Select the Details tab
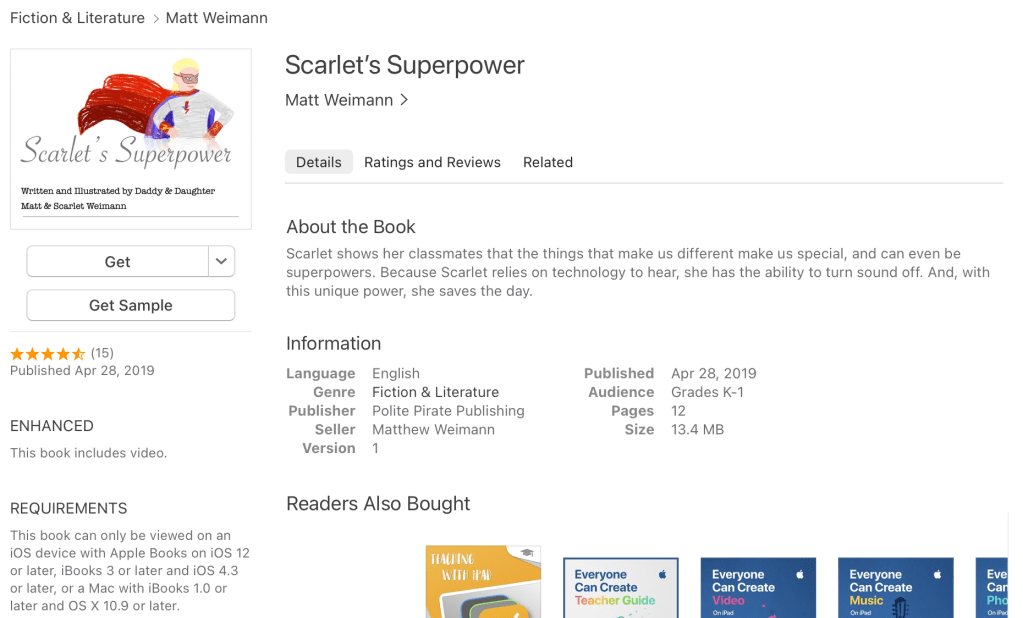This screenshot has height=618, width=1023. pos(319,162)
